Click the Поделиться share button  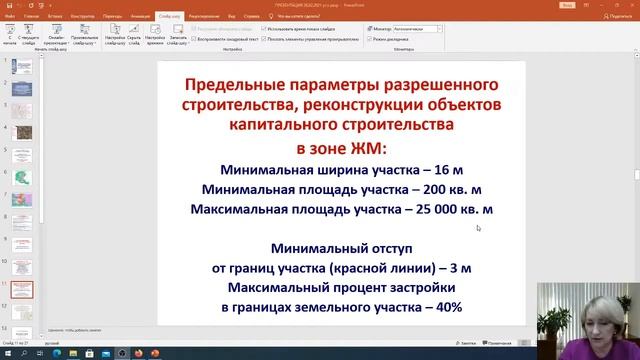point(618,16)
